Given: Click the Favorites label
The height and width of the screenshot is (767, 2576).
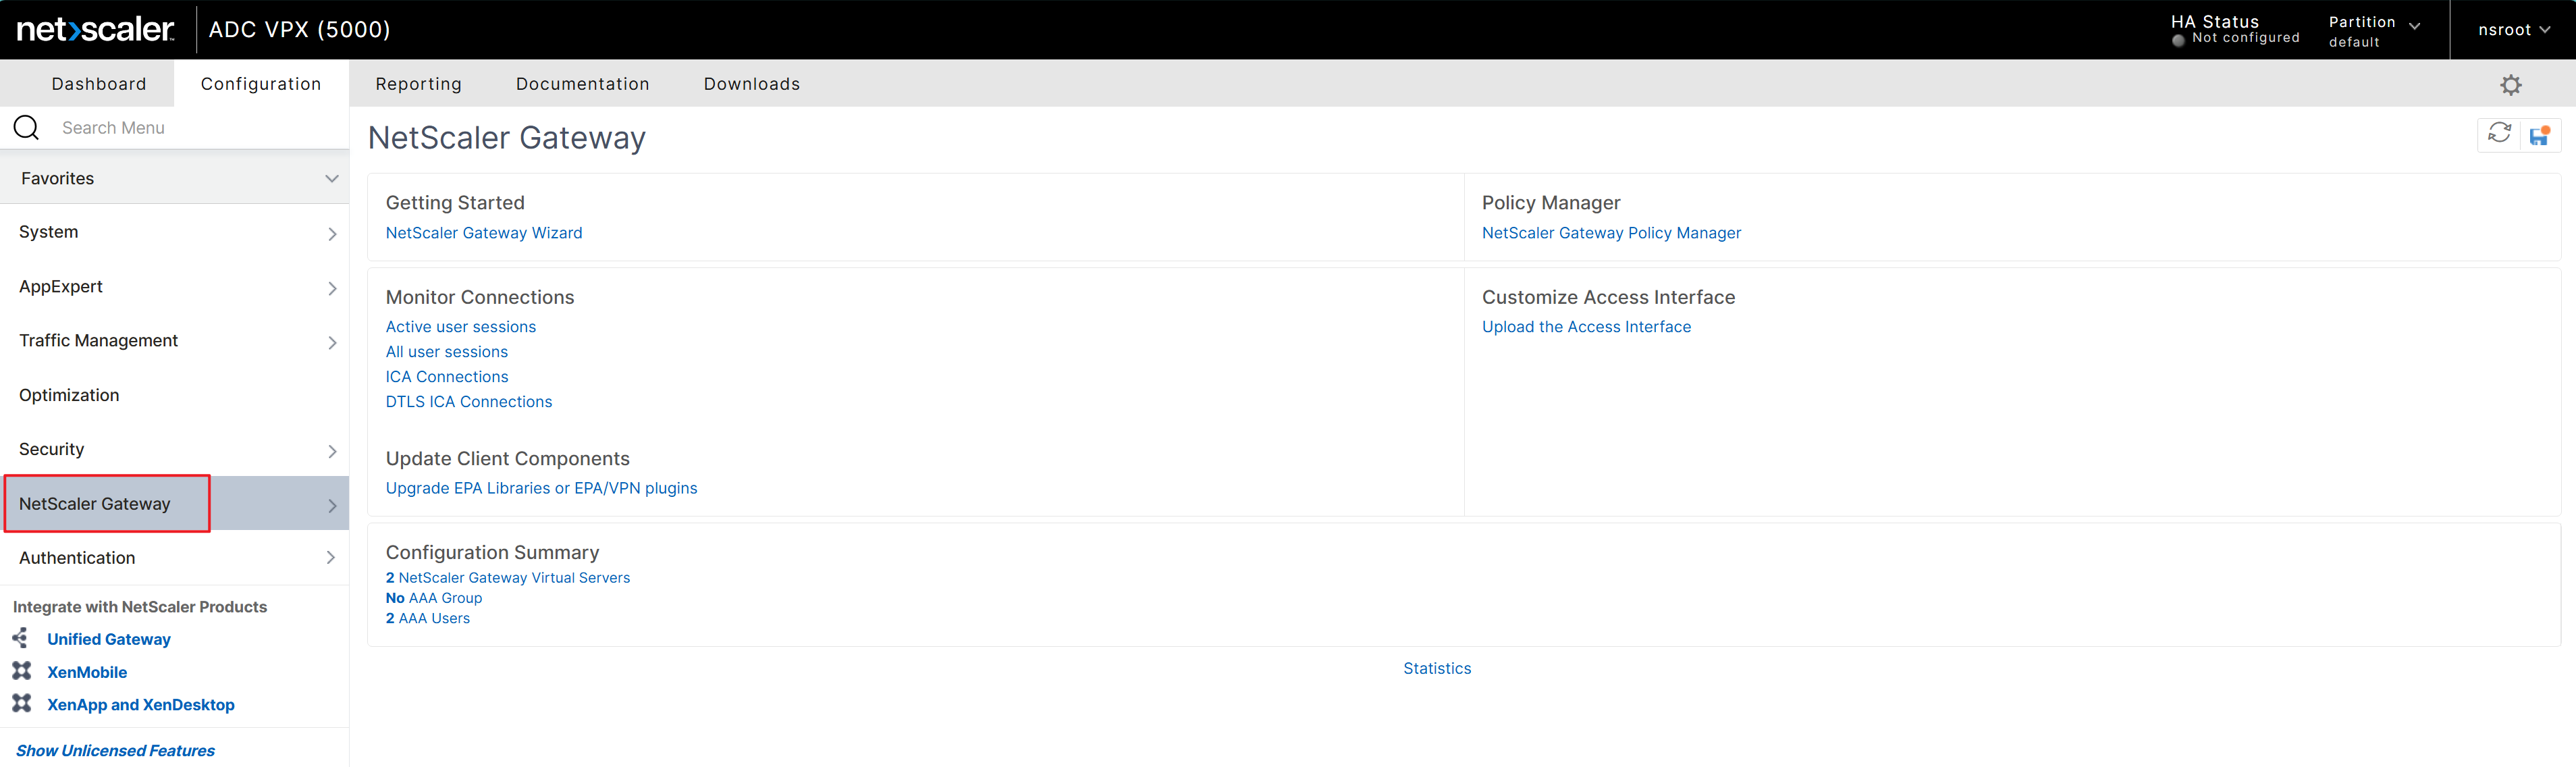Looking at the screenshot, I should [x=58, y=178].
